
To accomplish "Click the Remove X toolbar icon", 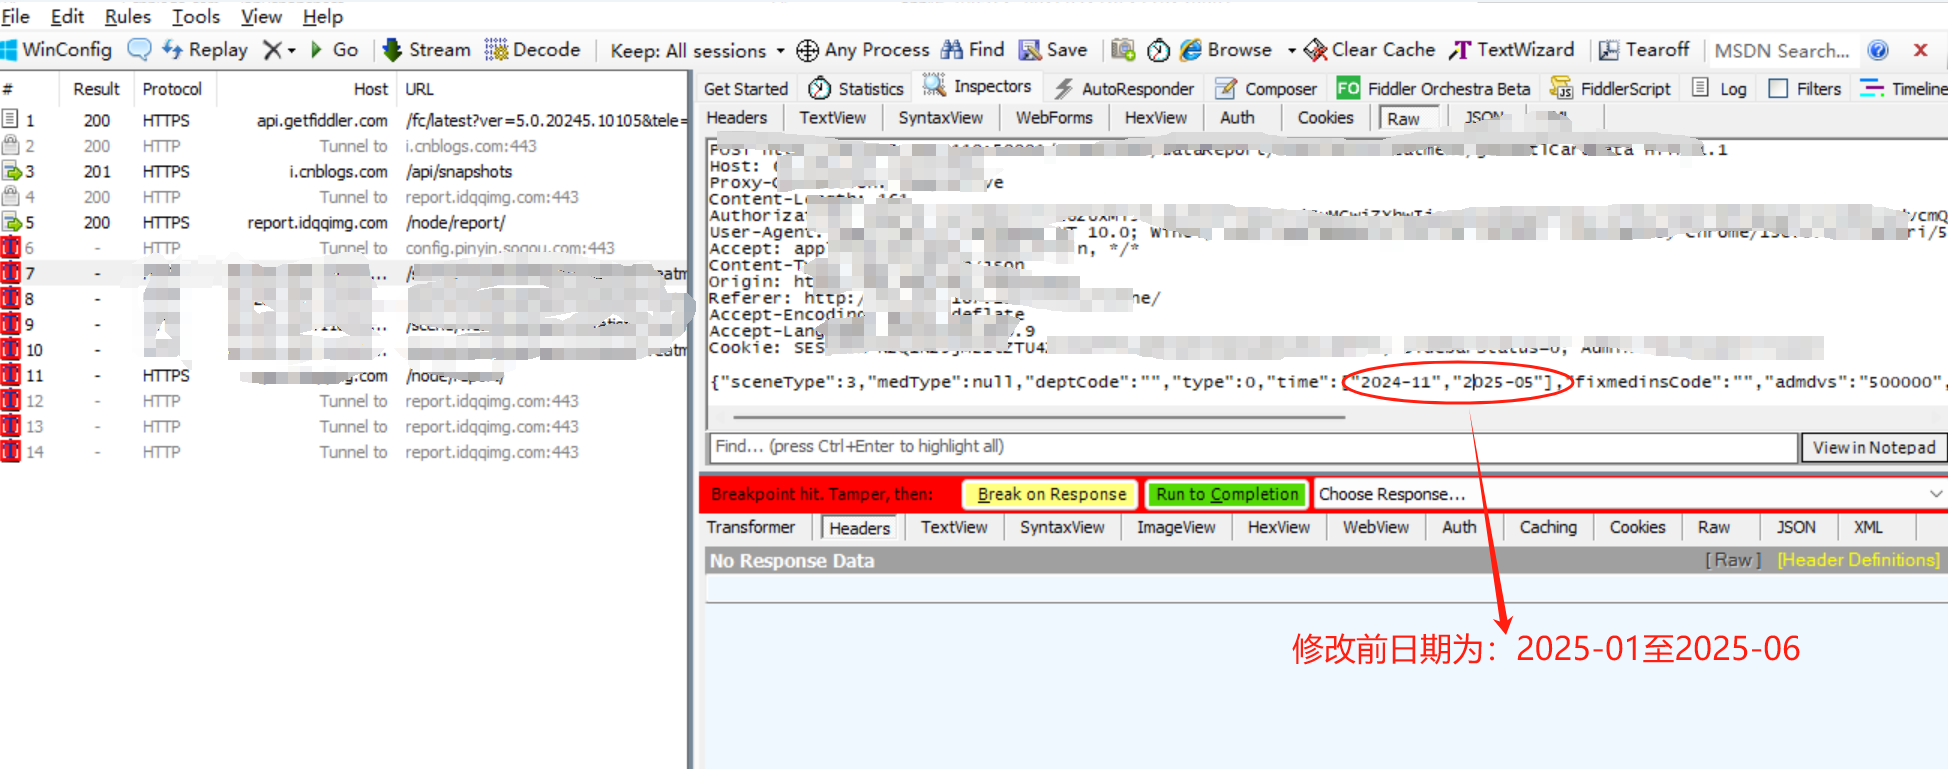I will click(272, 49).
